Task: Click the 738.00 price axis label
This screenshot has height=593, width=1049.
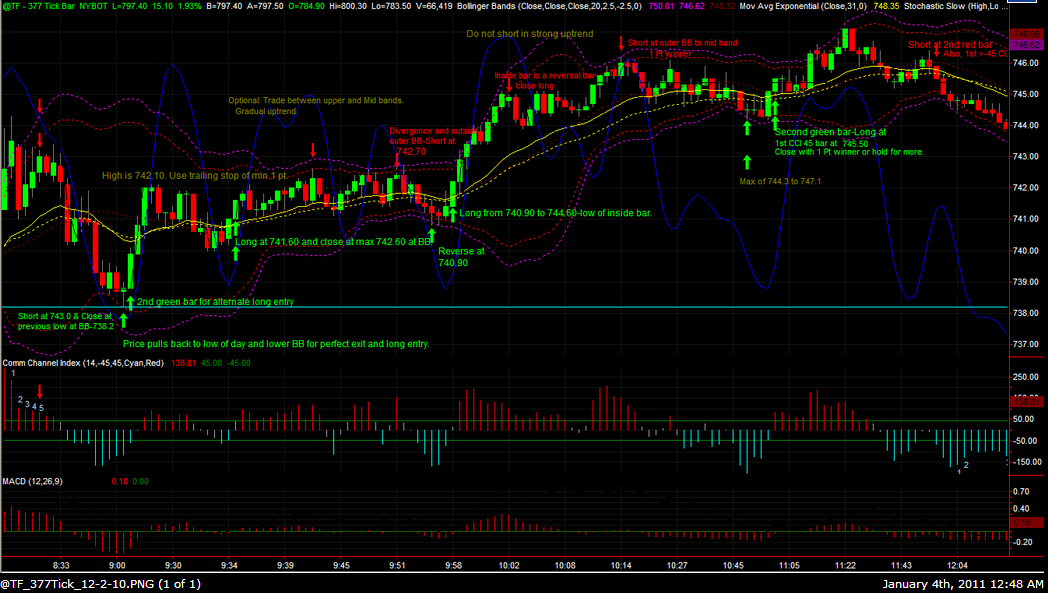Action: (1026, 313)
